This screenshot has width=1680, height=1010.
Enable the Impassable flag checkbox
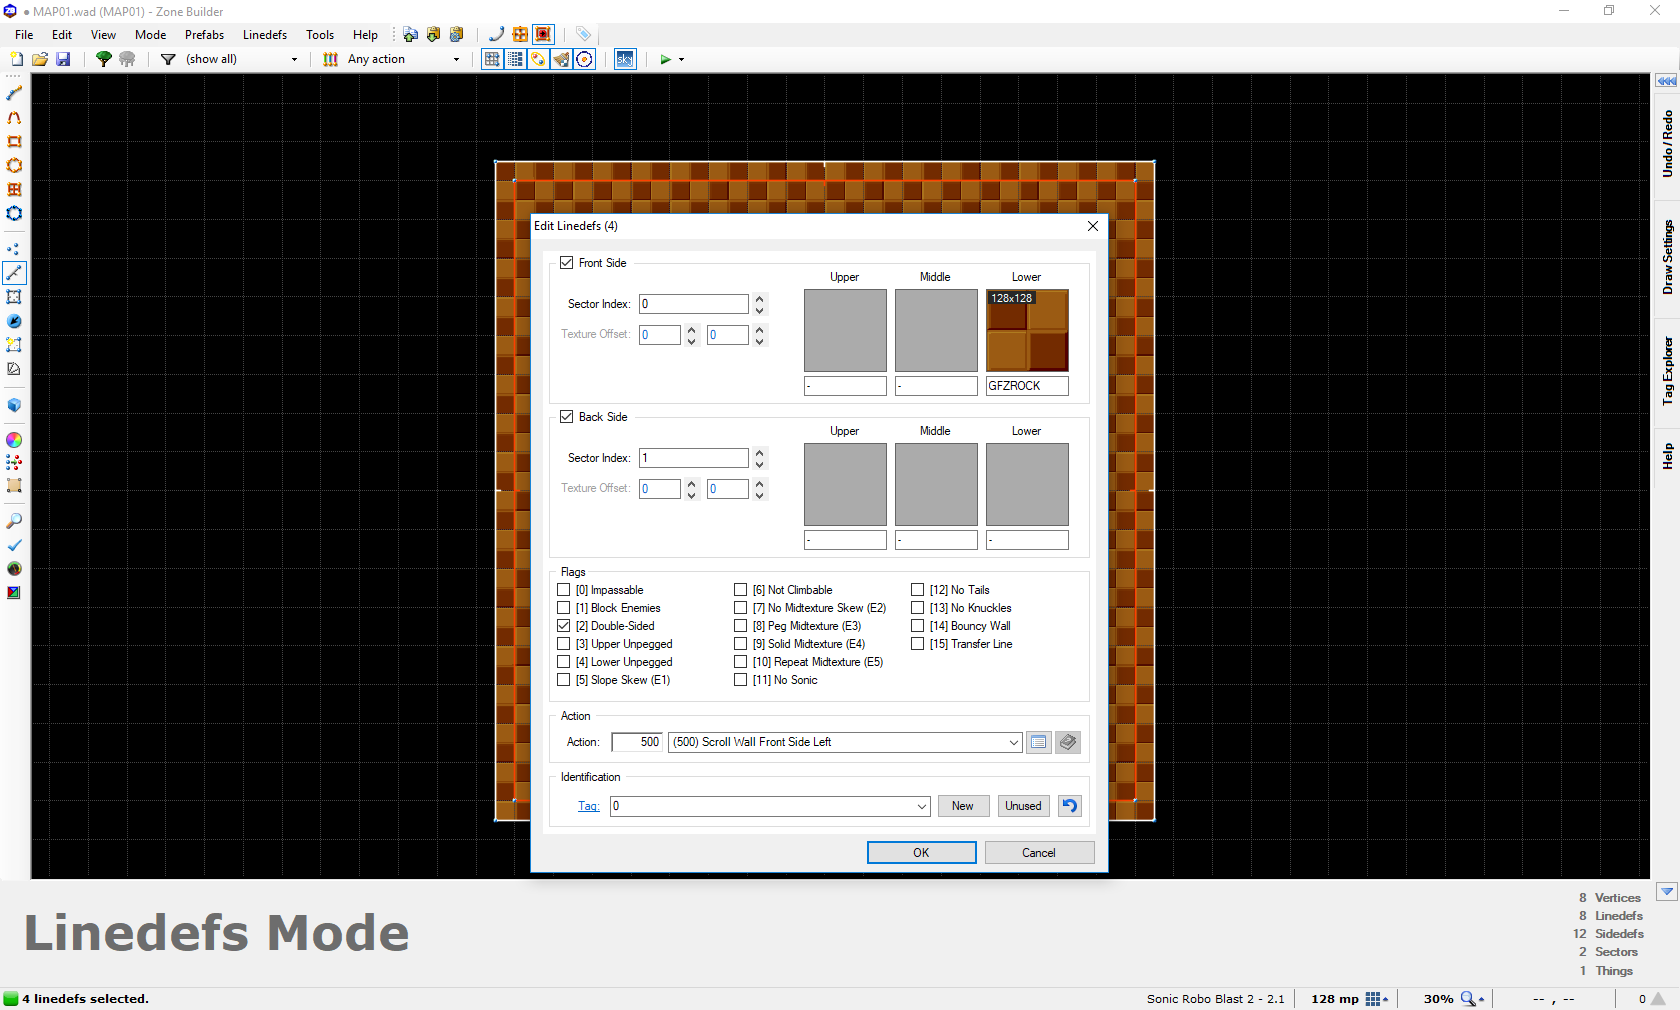(x=564, y=590)
